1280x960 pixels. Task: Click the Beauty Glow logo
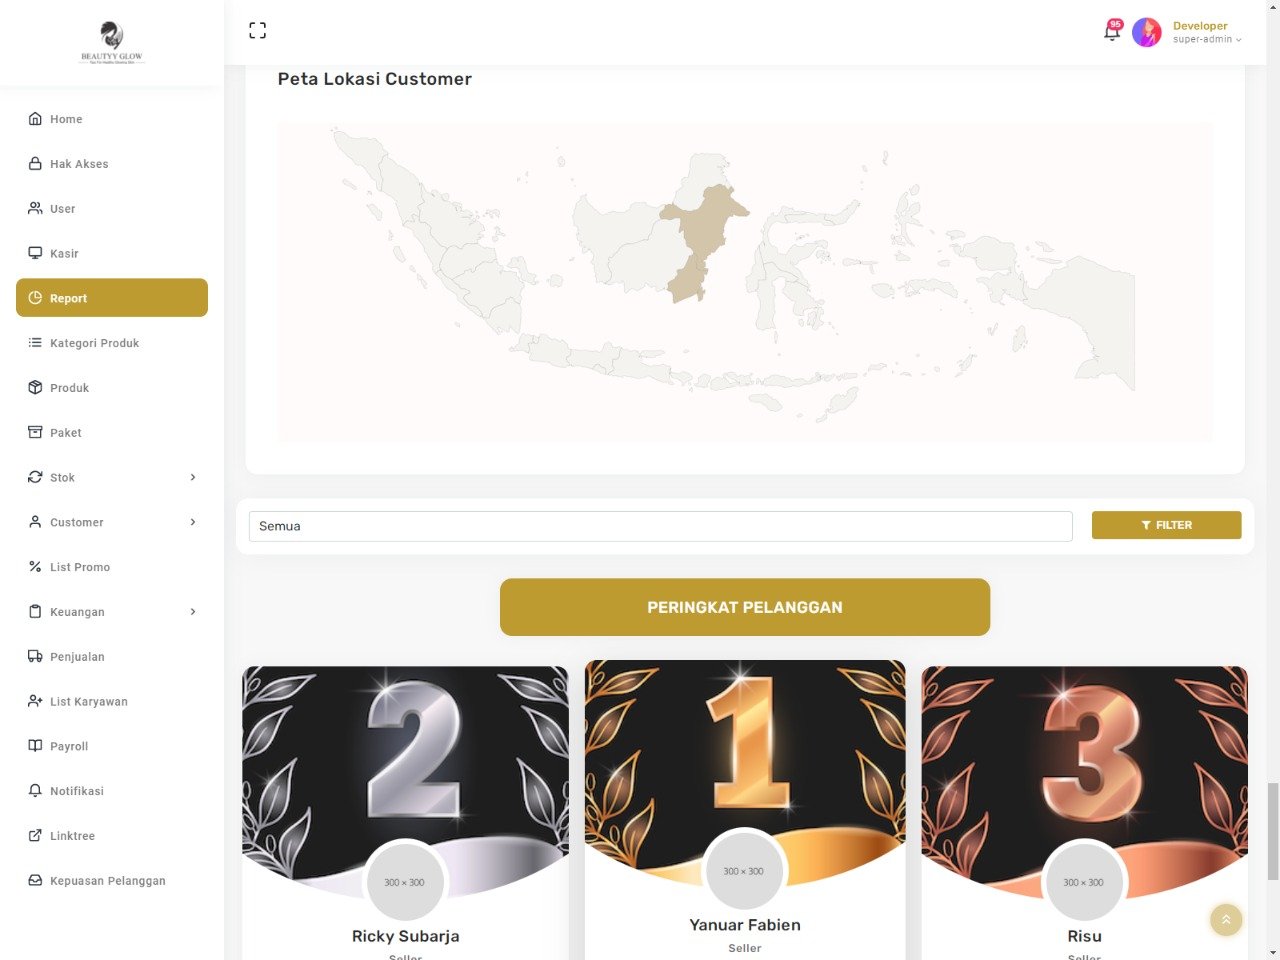tap(112, 43)
